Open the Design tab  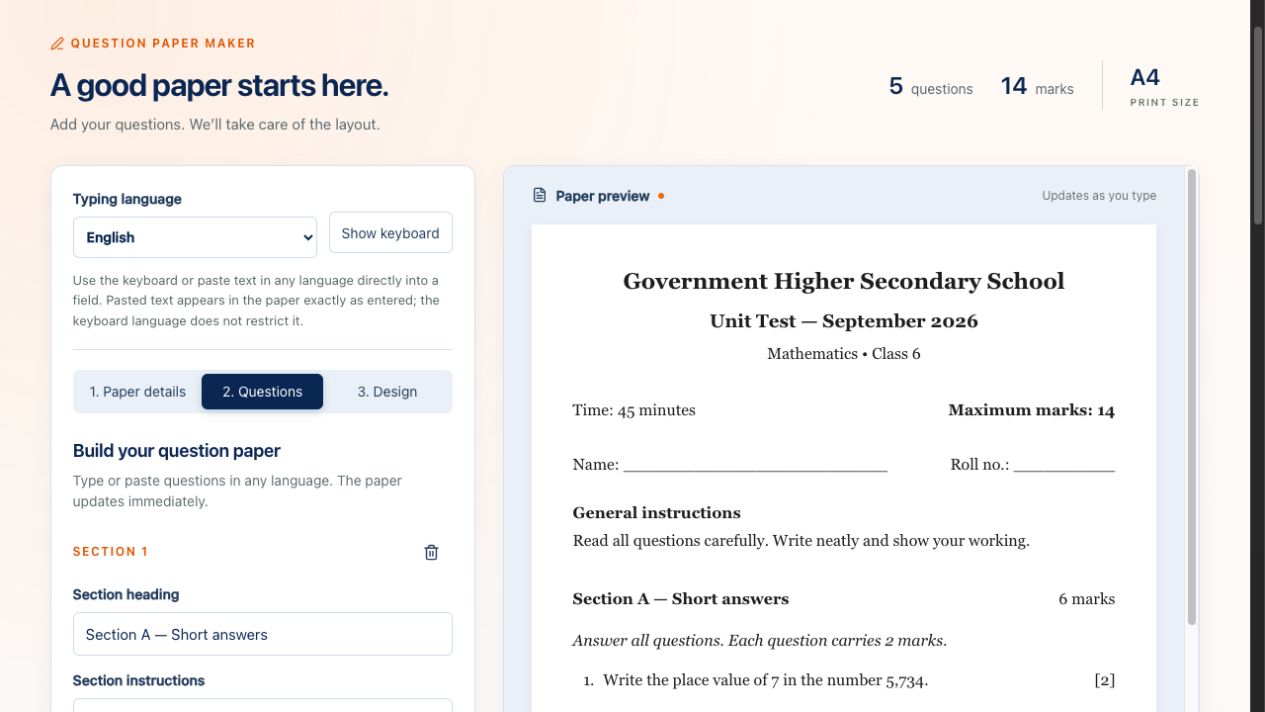[x=387, y=392]
